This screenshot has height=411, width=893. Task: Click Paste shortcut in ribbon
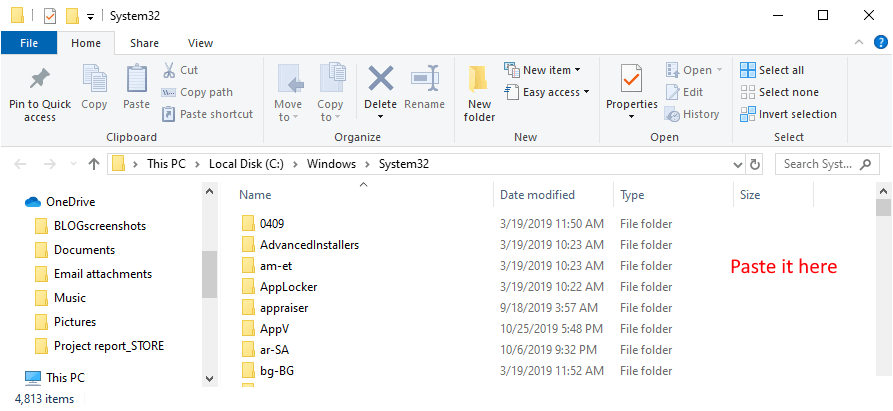point(207,114)
